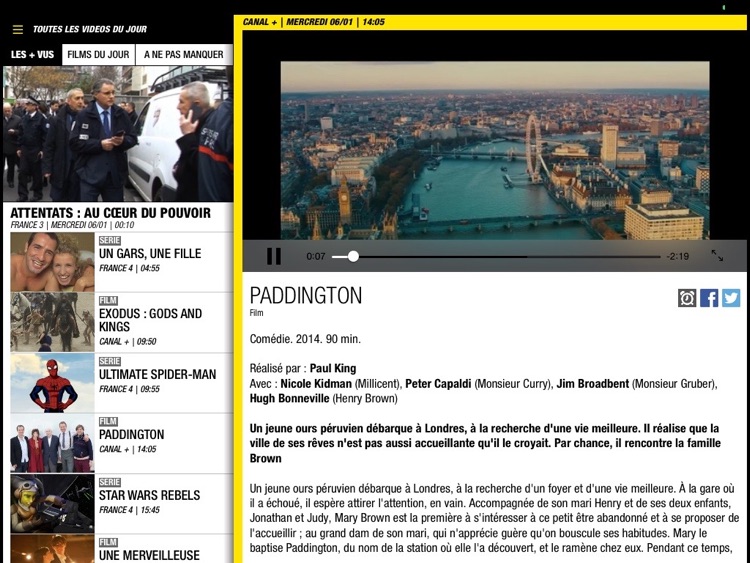Pause the Paddington video
The height and width of the screenshot is (563, 750).
pos(274,256)
